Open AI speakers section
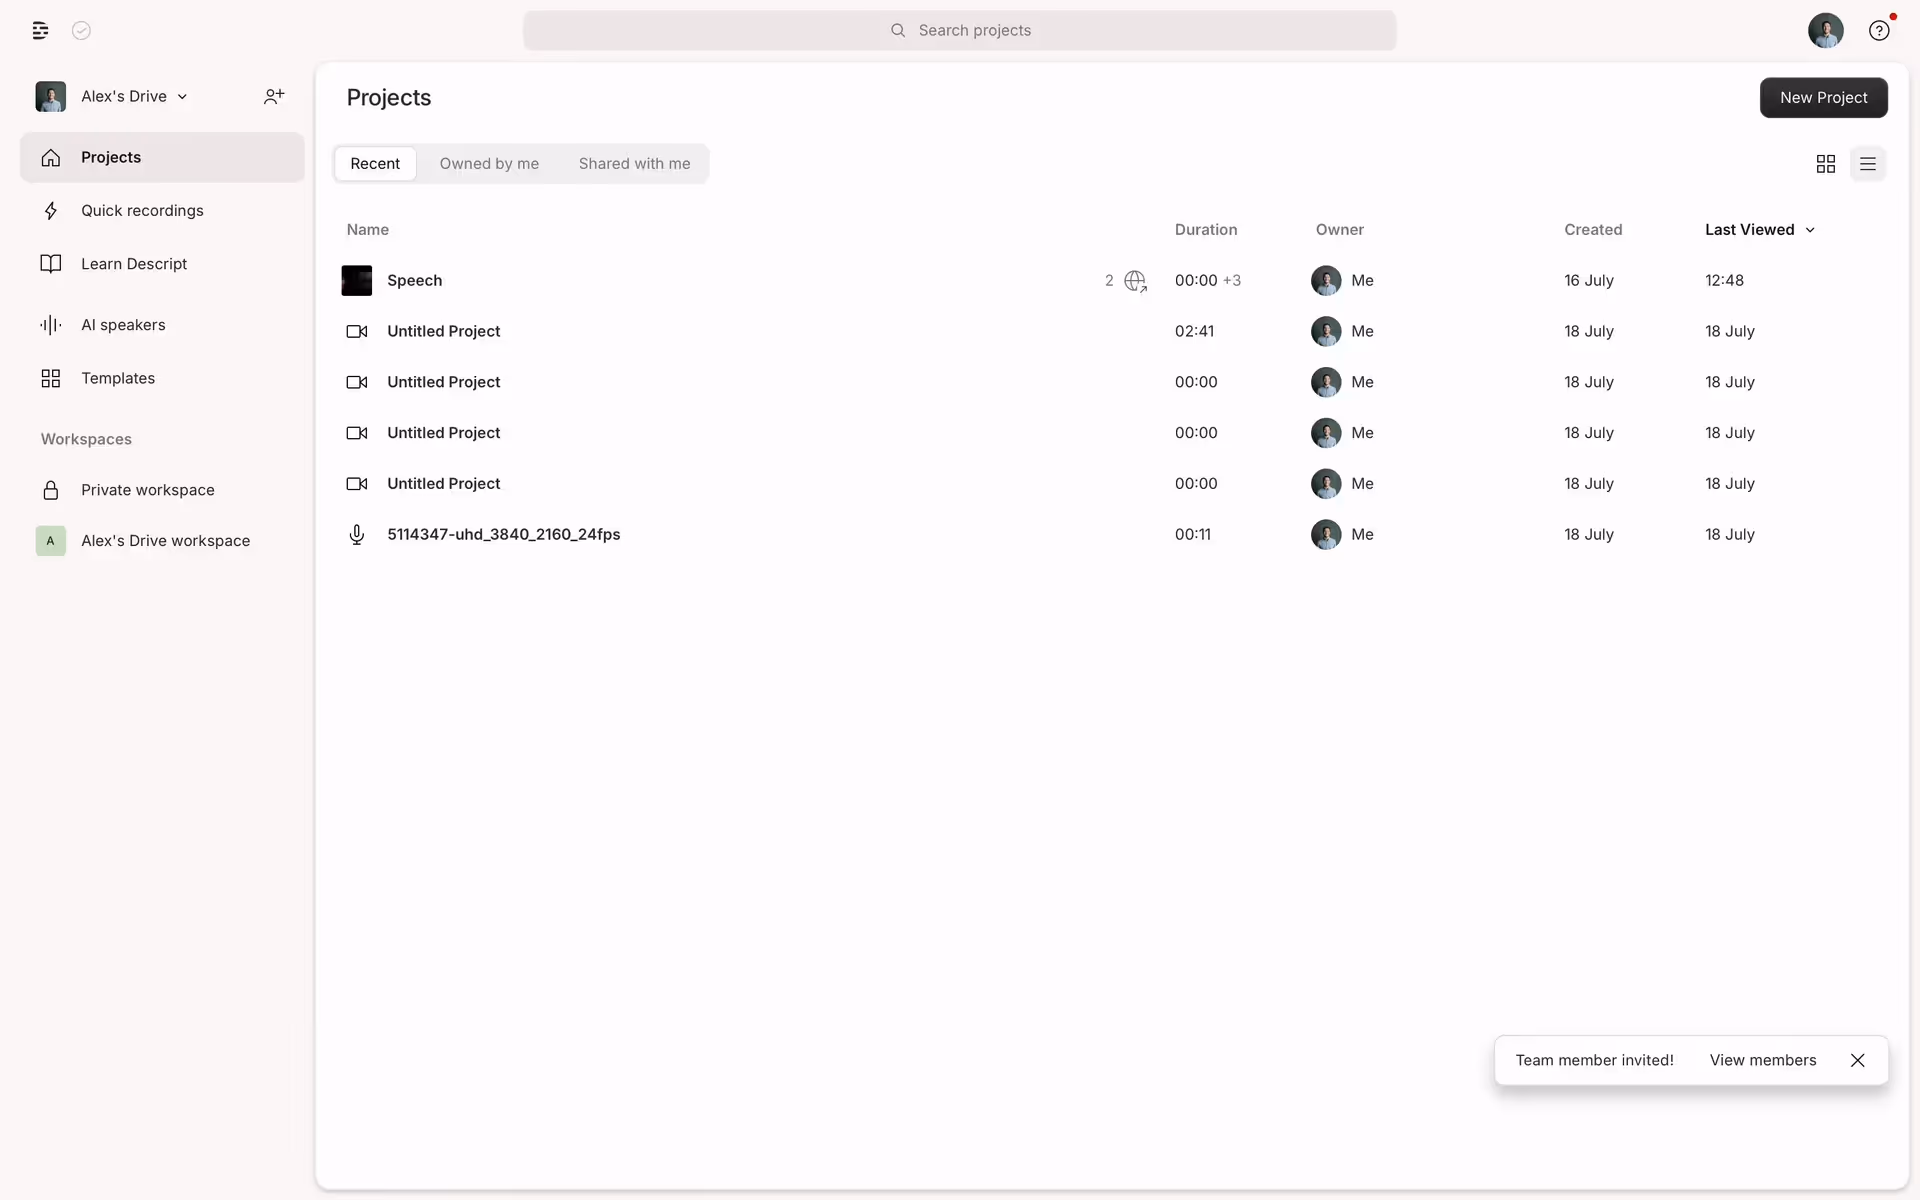 [x=123, y=325]
